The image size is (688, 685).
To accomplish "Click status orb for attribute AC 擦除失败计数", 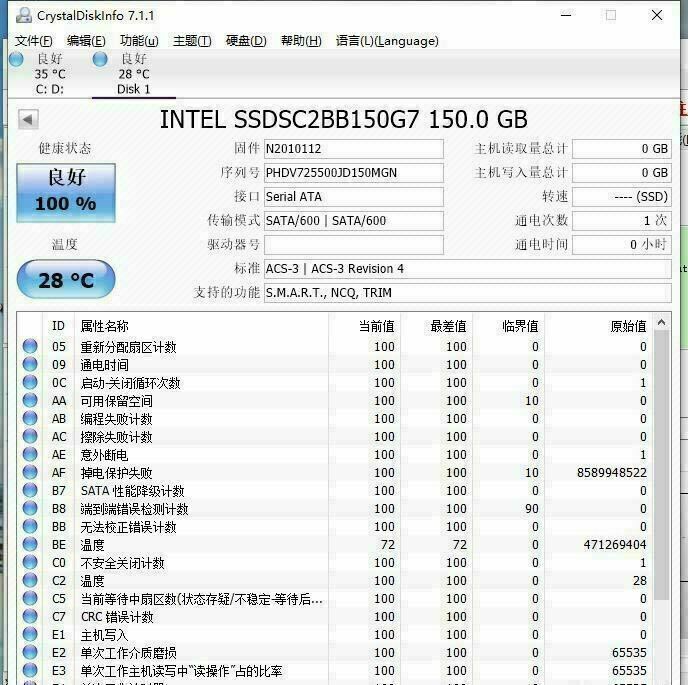I will [x=30, y=436].
